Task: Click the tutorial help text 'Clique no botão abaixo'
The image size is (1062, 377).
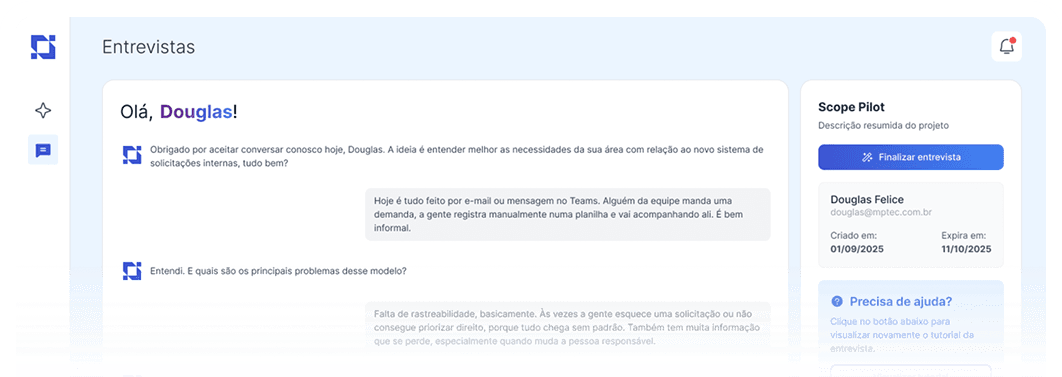Action: point(901,334)
